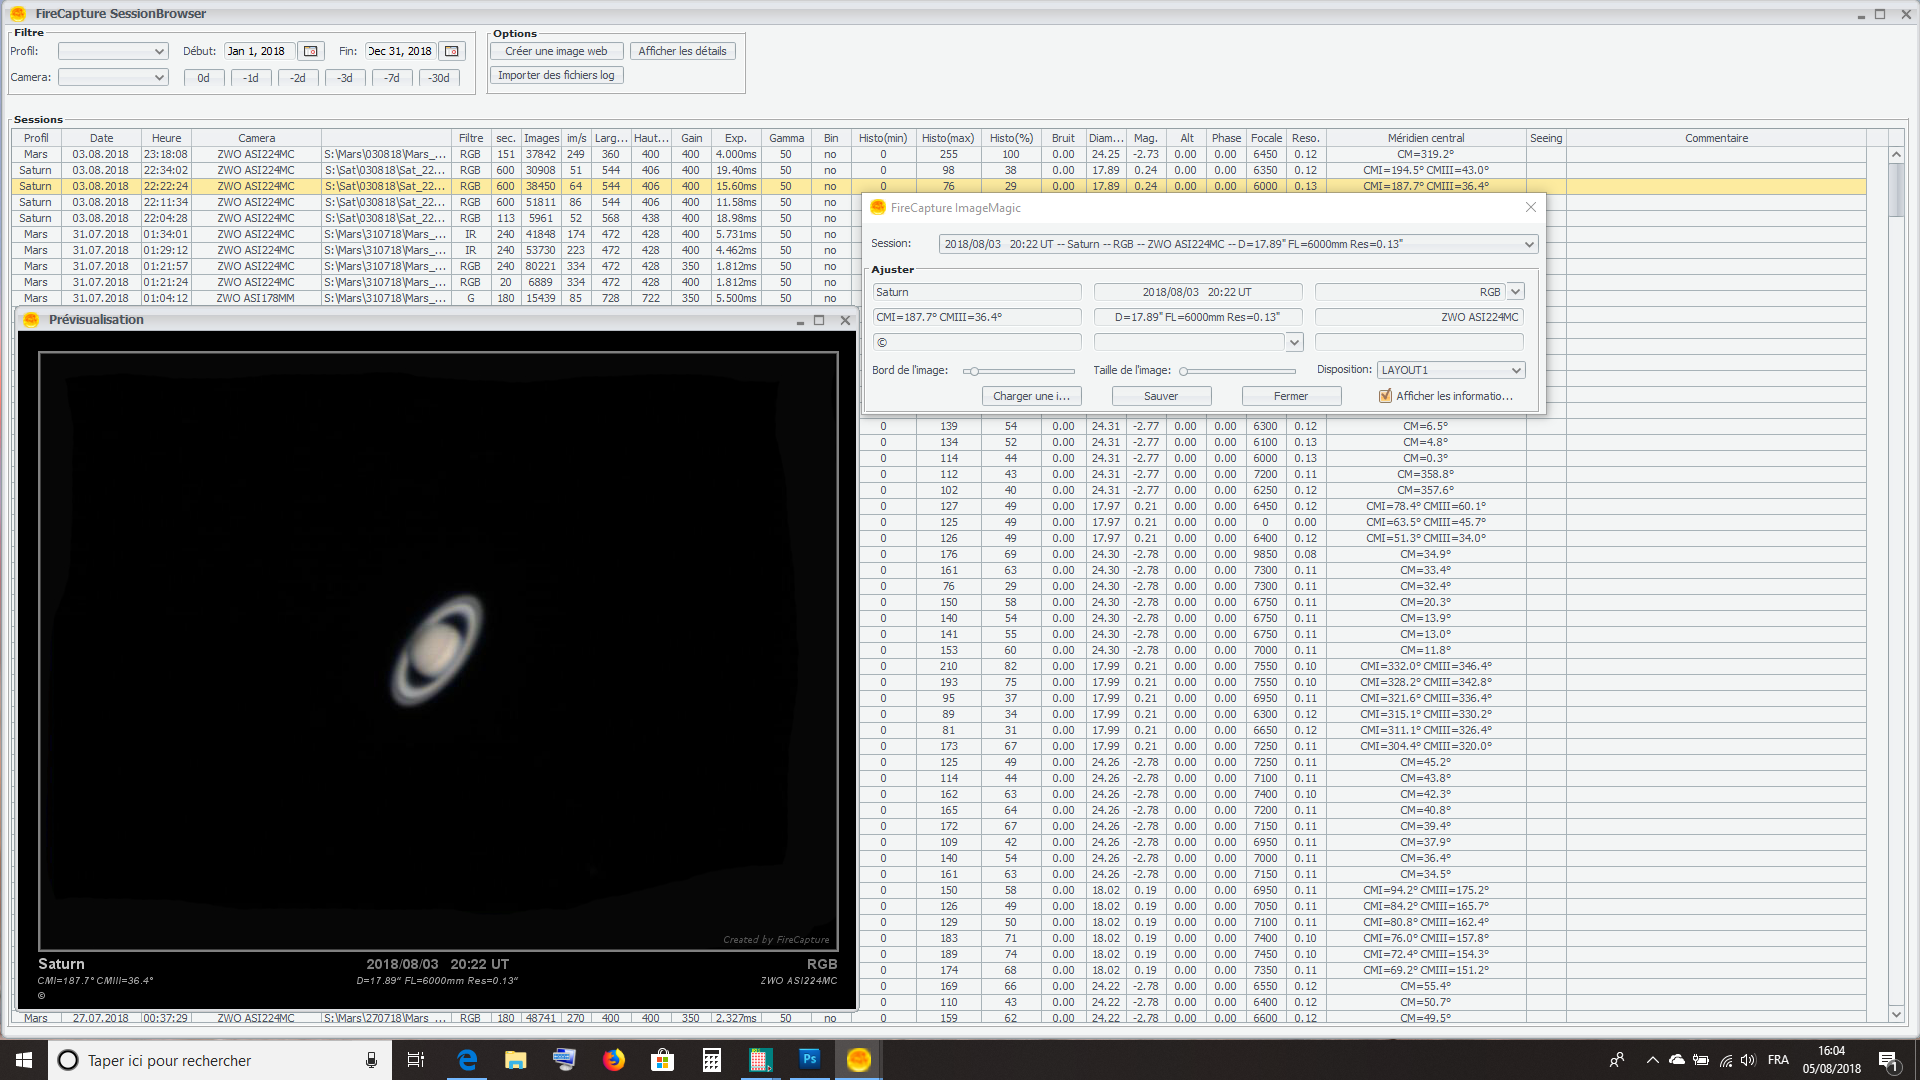The width and height of the screenshot is (1920, 1080).
Task: Click the Saturn name text field
Action: [975, 292]
